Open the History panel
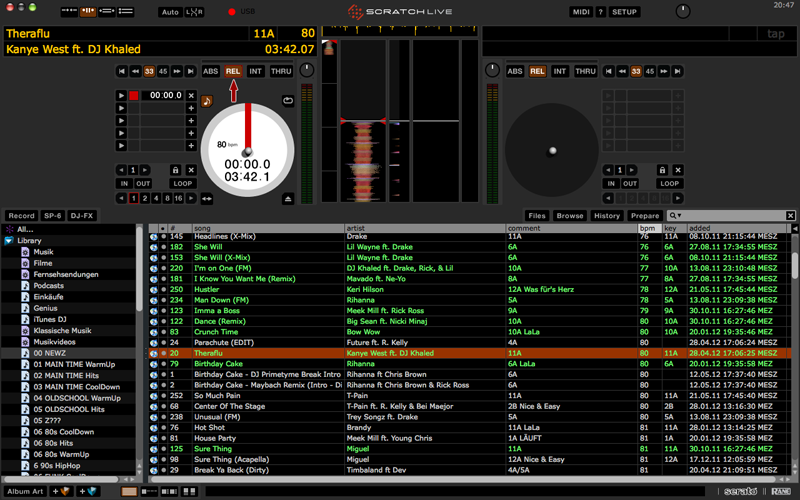 point(606,216)
